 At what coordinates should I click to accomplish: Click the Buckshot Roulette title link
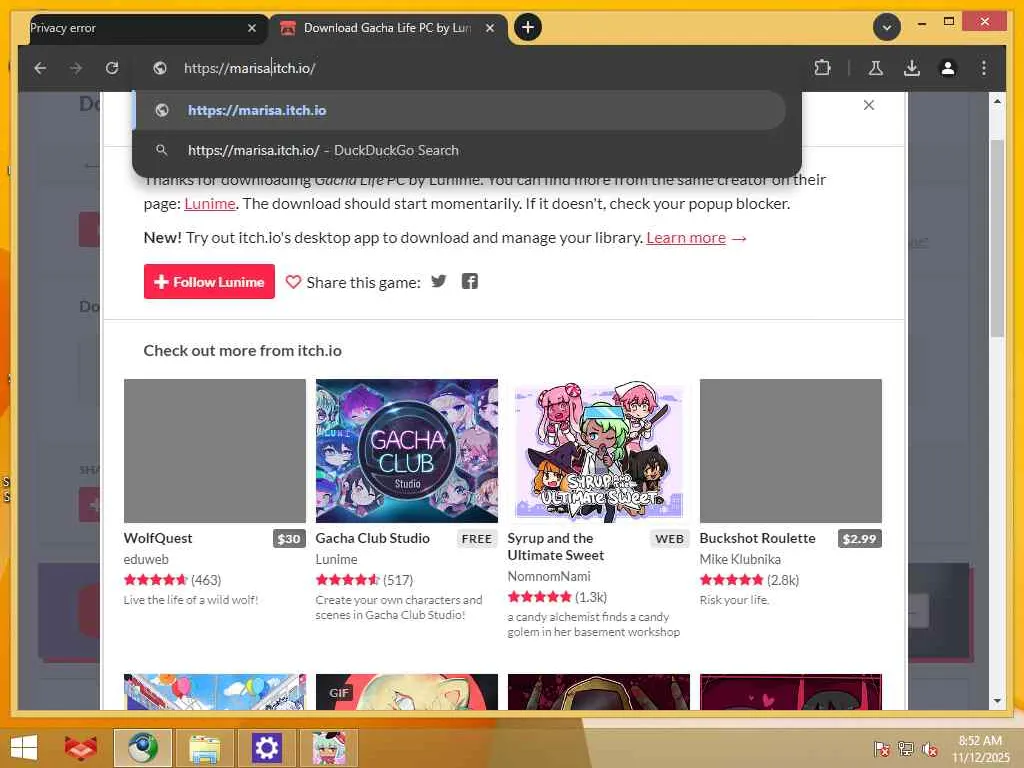tap(758, 538)
